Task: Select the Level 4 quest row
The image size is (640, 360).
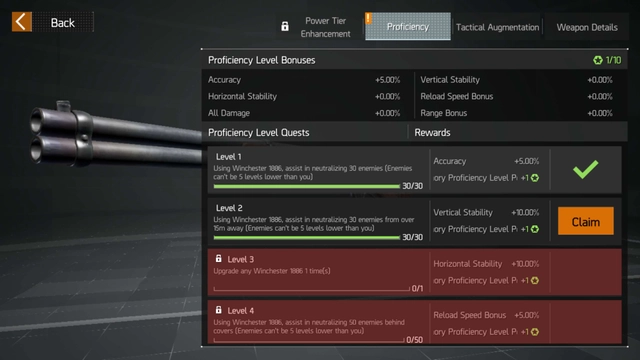Action: point(415,322)
